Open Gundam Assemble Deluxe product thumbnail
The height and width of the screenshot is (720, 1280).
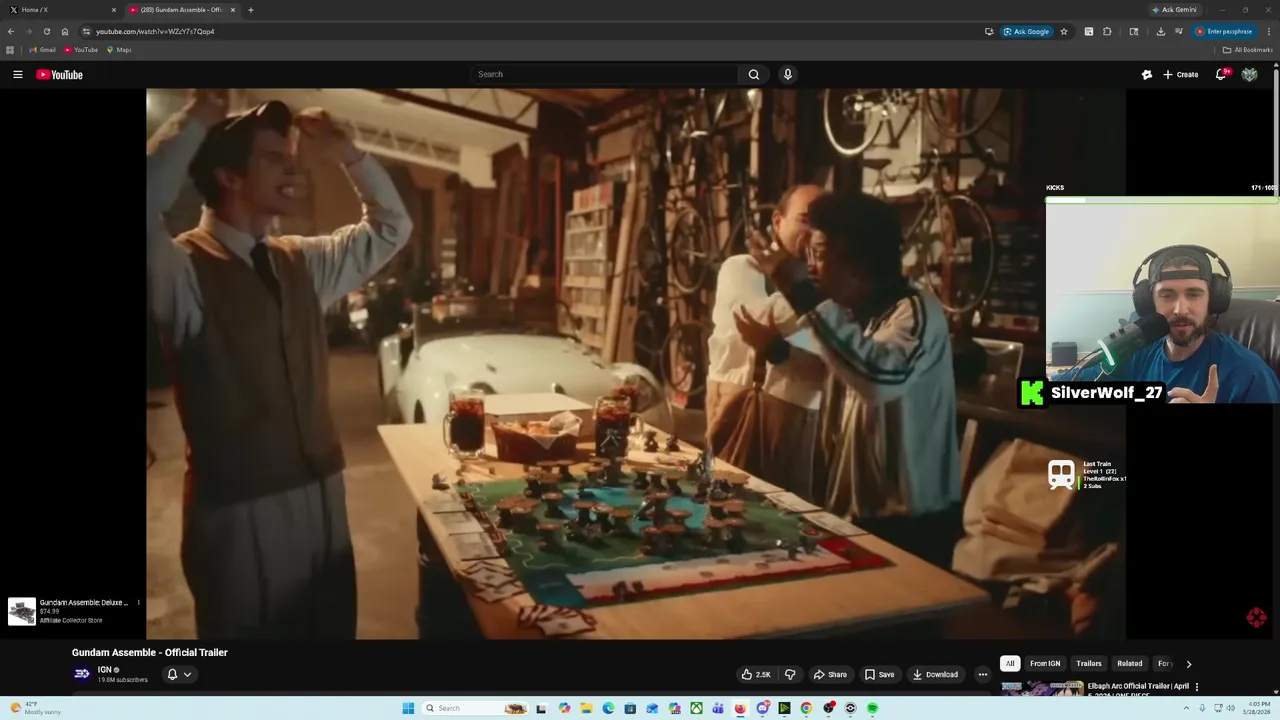coord(22,611)
